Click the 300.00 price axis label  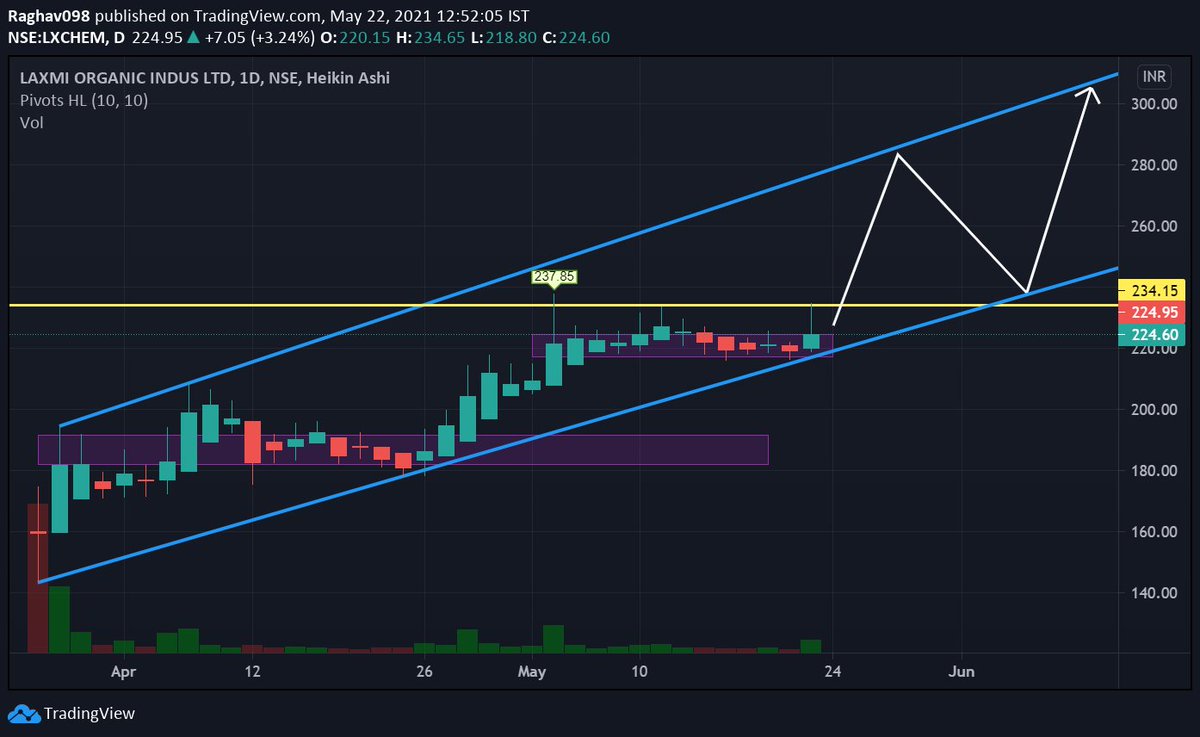click(x=1152, y=104)
